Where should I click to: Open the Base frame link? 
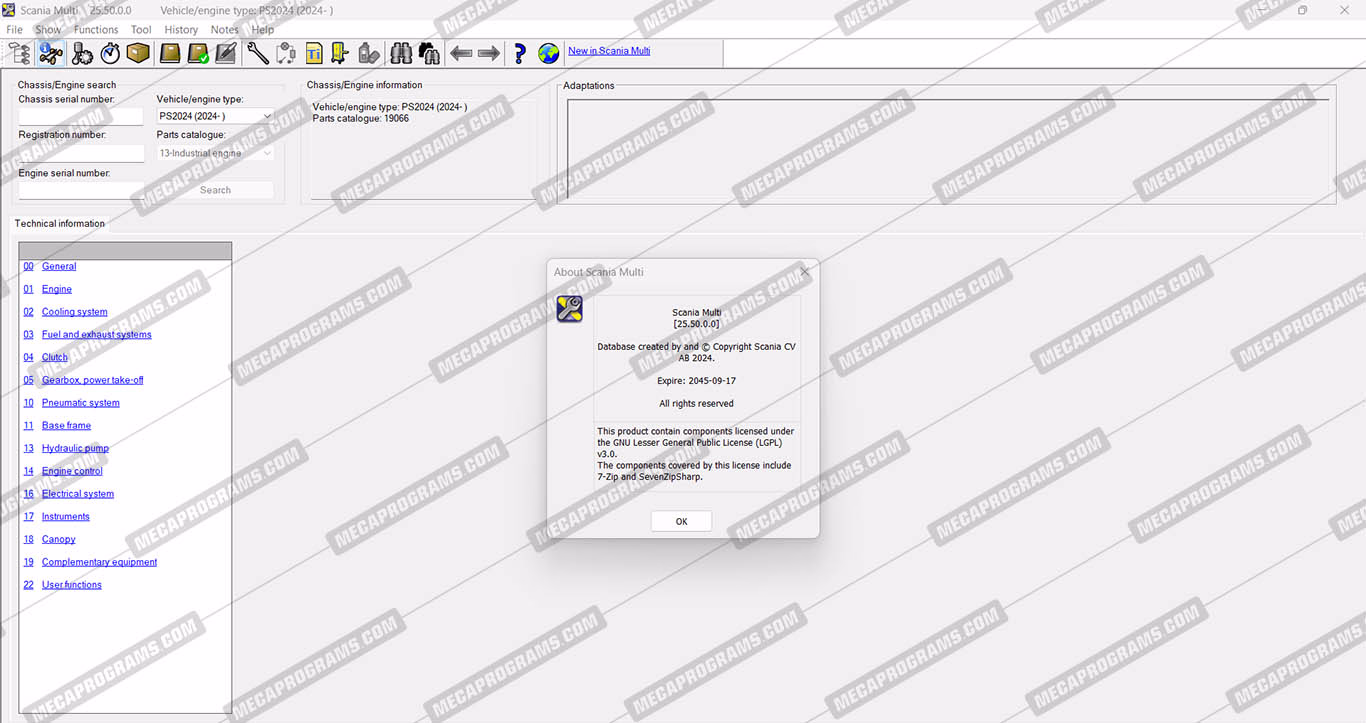(x=66, y=426)
